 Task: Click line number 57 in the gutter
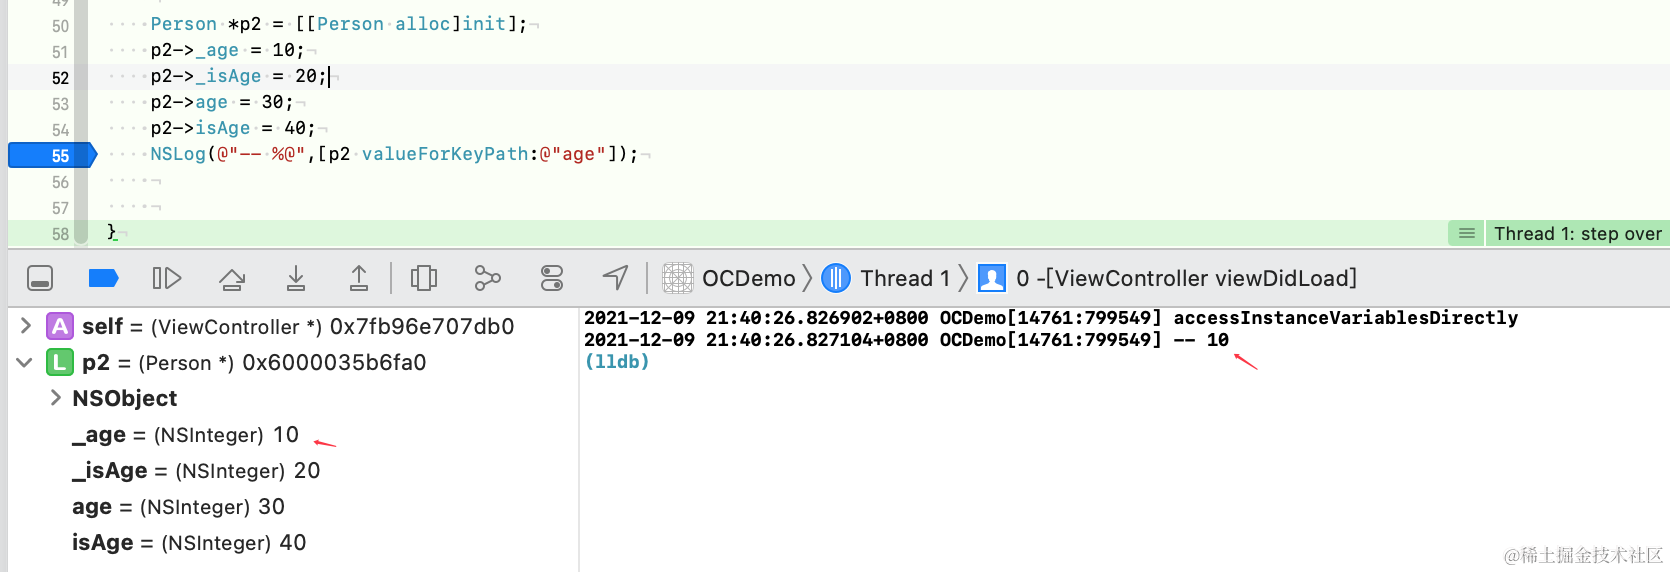tap(60, 208)
